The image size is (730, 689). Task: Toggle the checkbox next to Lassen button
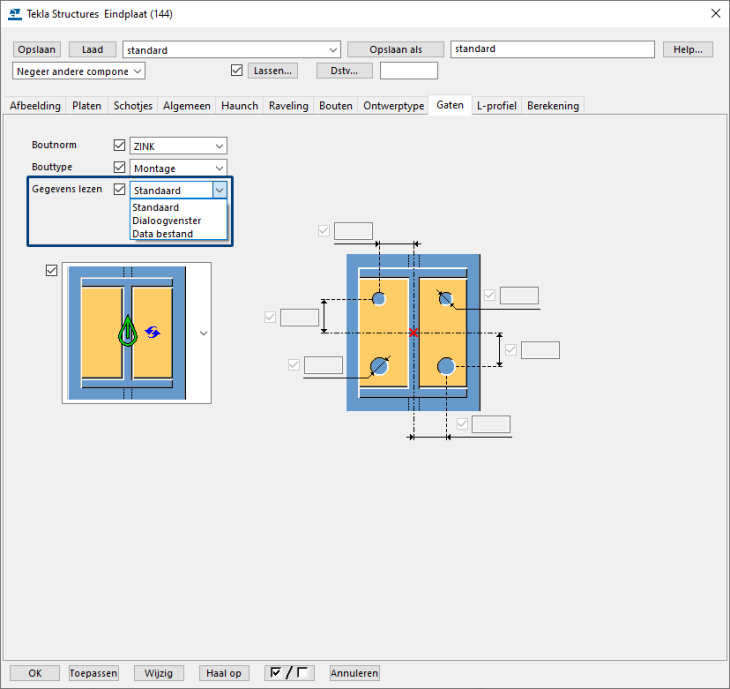[x=237, y=71]
